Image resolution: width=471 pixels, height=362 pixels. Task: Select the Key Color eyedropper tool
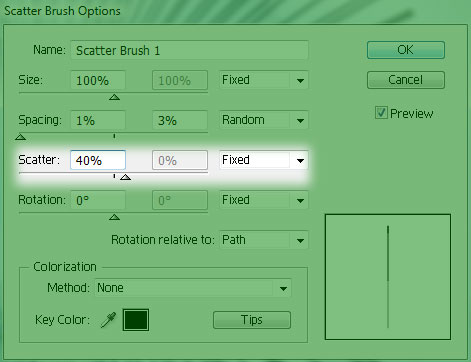pyautogui.click(x=108, y=320)
